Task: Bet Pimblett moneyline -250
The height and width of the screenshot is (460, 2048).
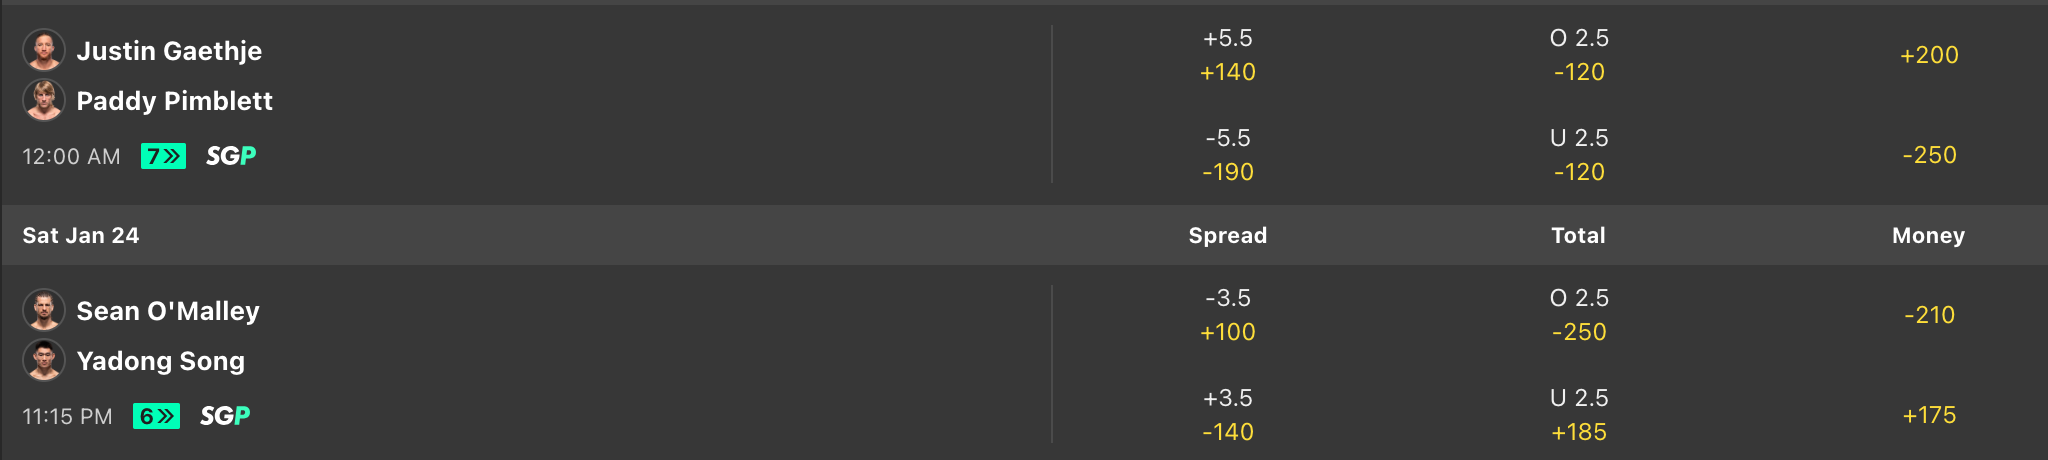Action: (1928, 155)
